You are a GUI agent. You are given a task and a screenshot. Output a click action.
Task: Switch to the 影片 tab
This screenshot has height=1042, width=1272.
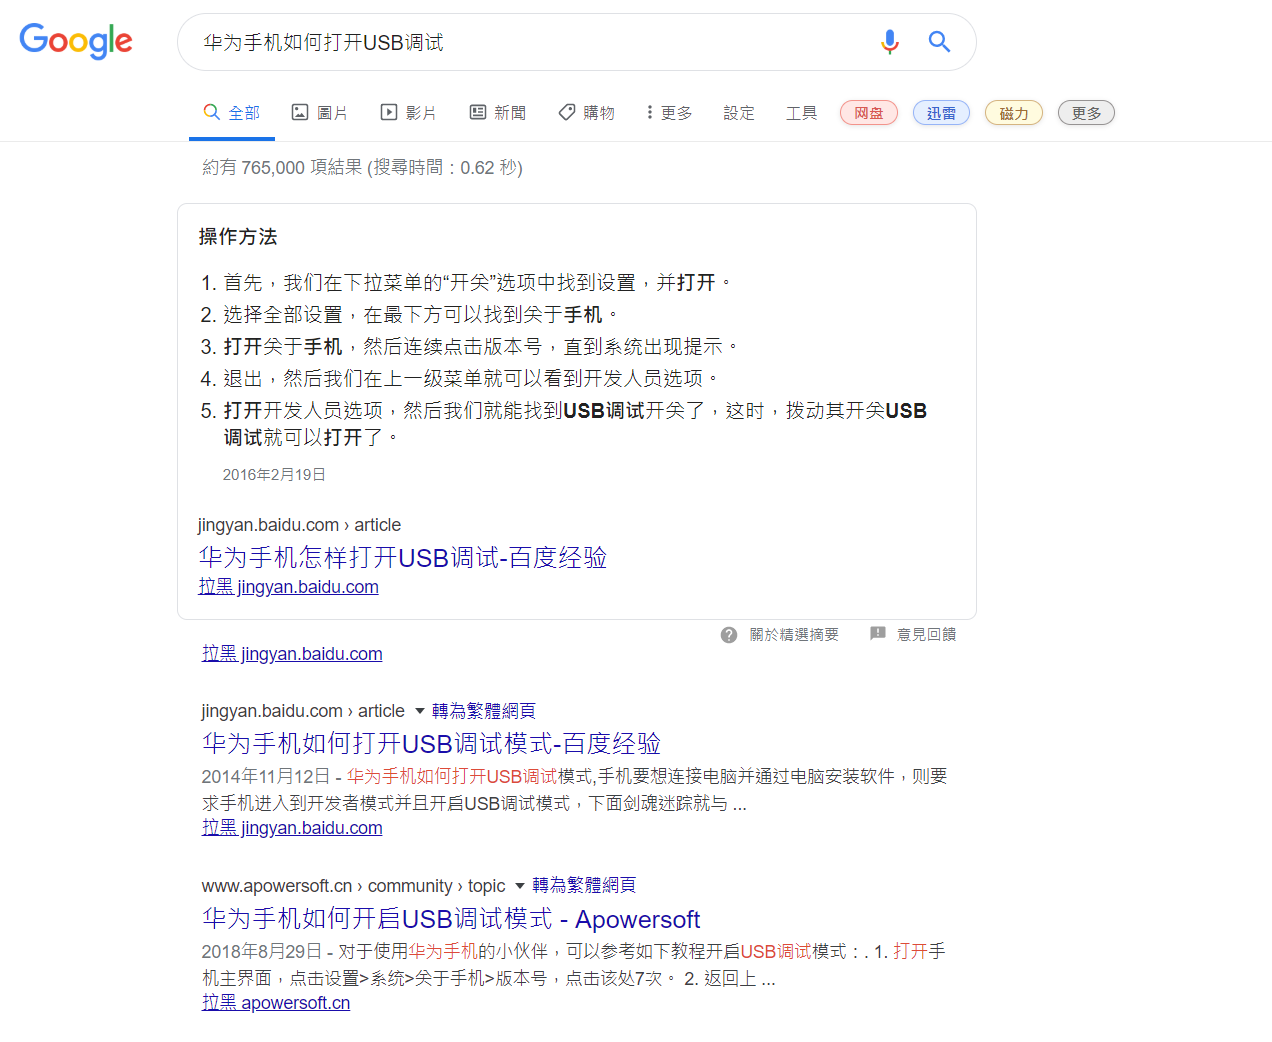(408, 113)
